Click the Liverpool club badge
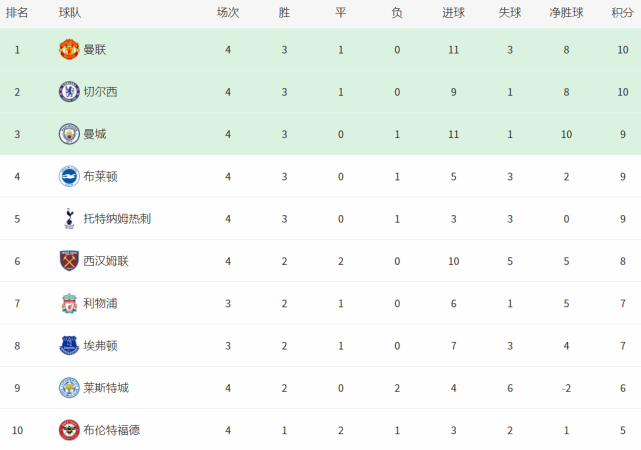641x450 pixels. 69,303
